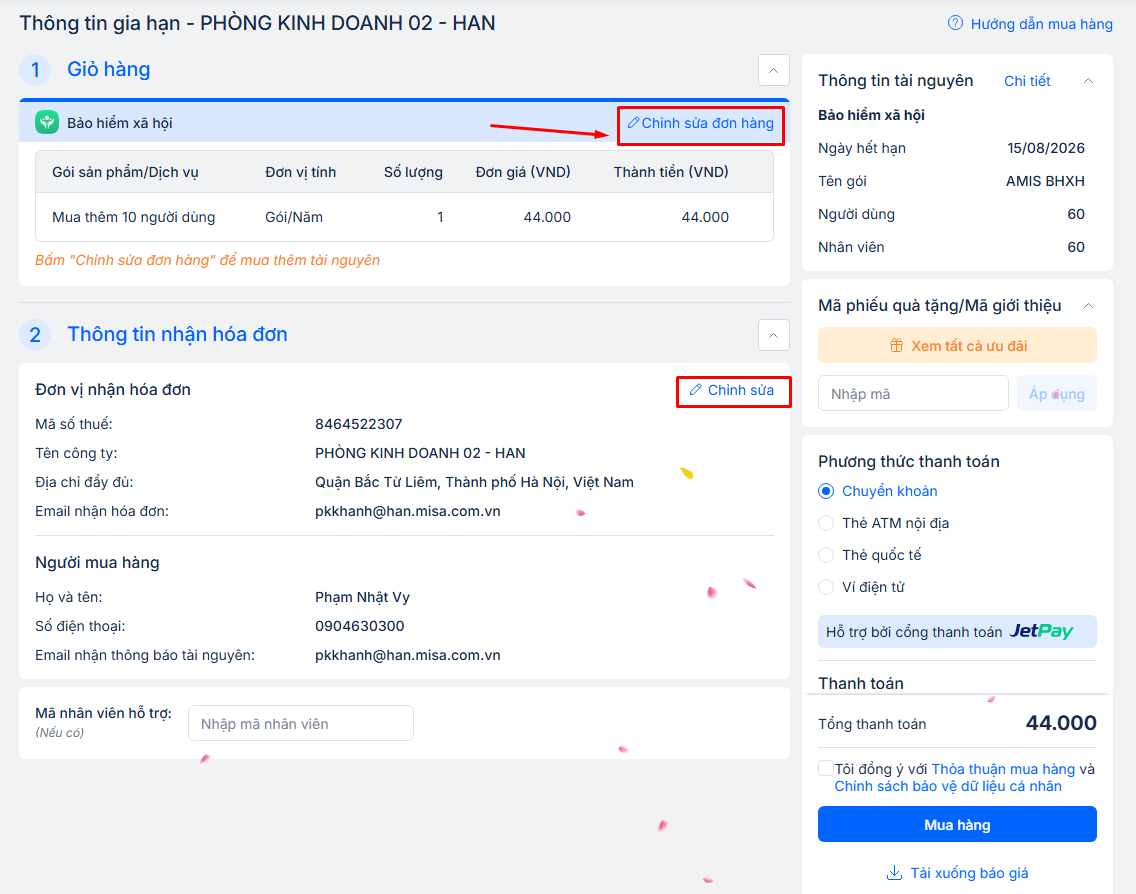Viewport: 1136px width, 894px height.
Task: Click the help question mark icon
Action: click(x=955, y=23)
